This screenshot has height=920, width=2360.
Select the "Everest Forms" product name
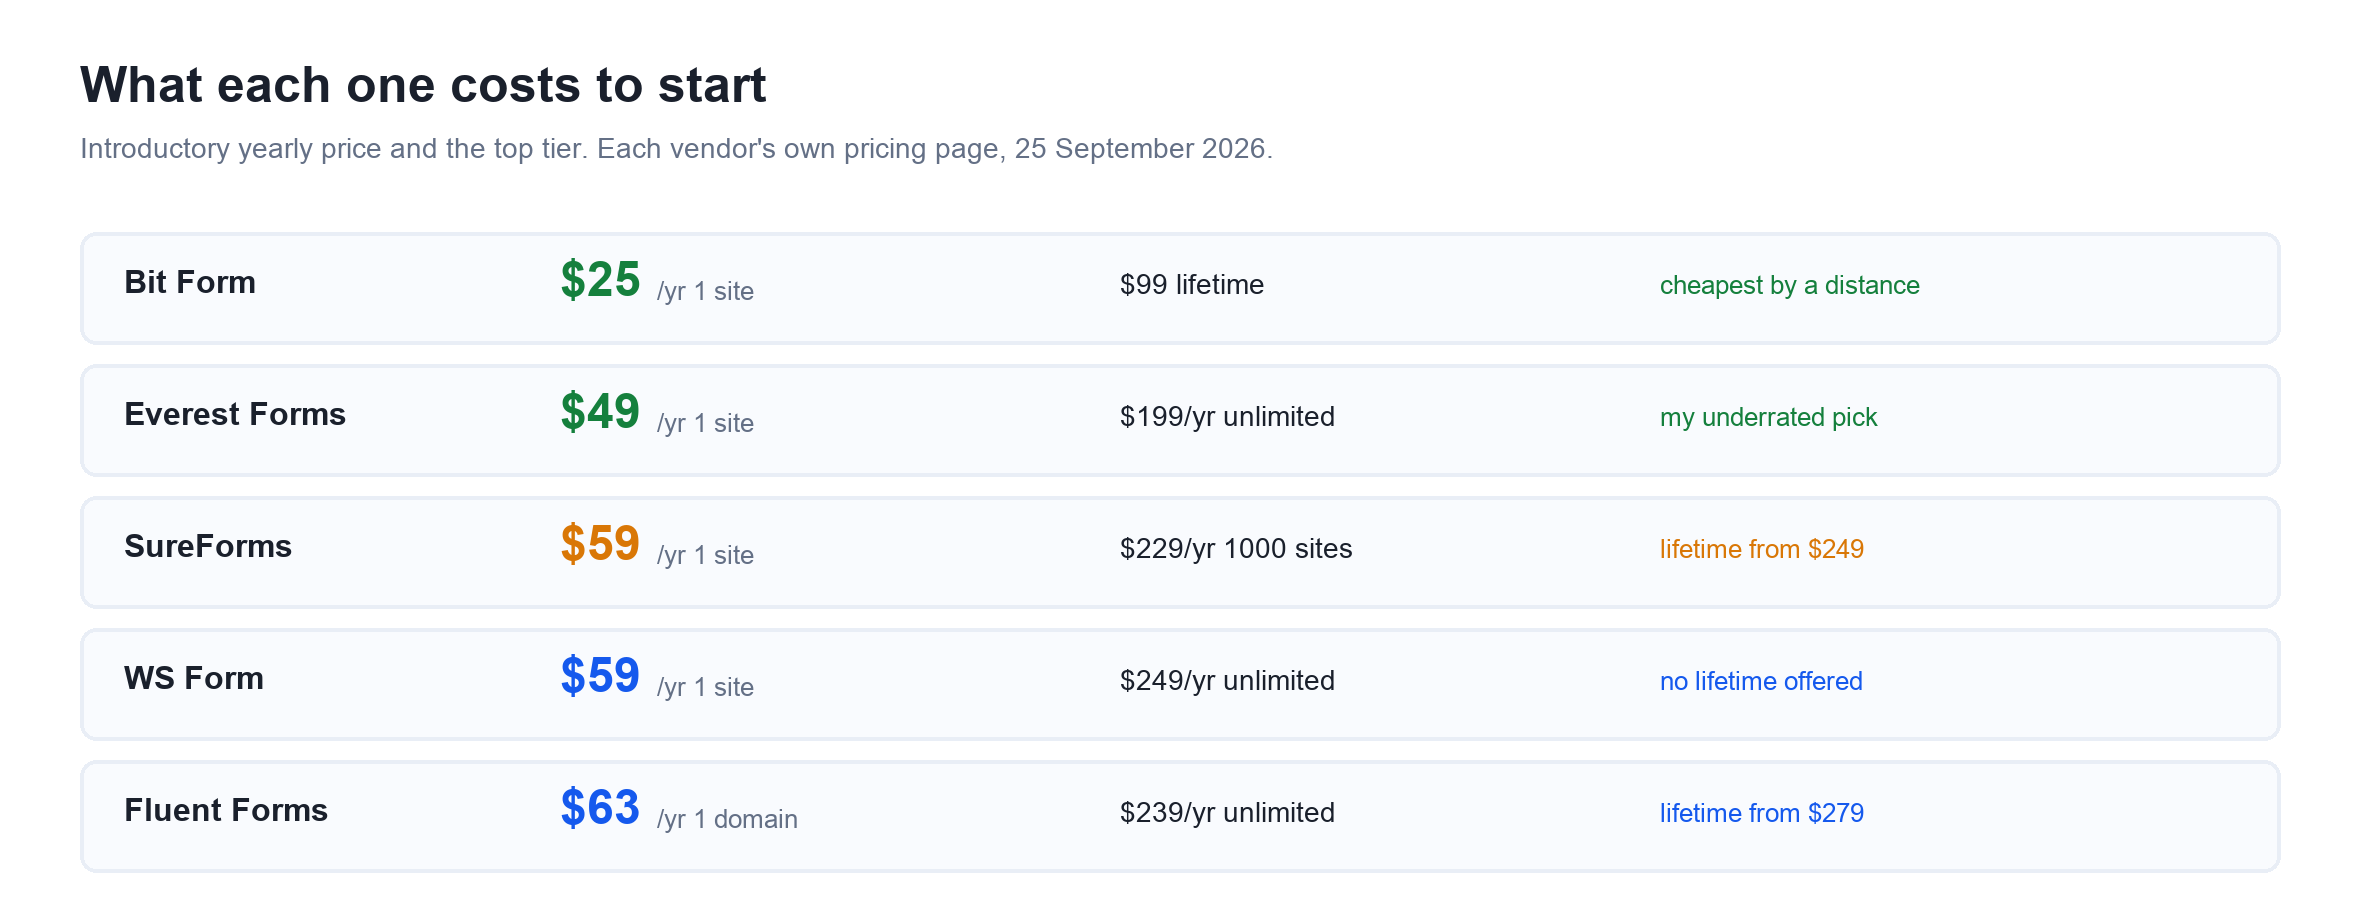tap(235, 414)
